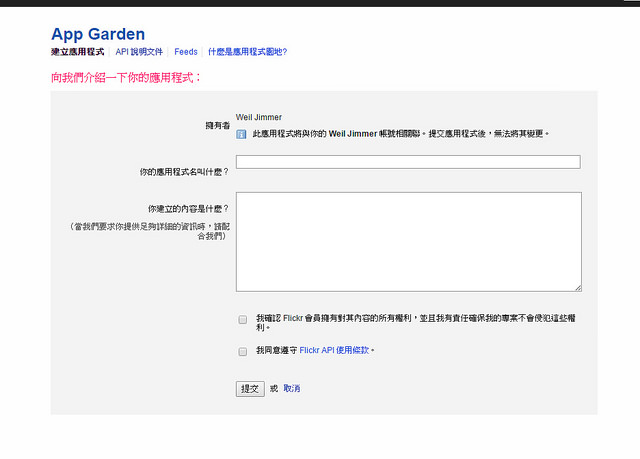Click the blue info icon under owner name
The height and width of the screenshot is (459, 640).
(x=241, y=133)
